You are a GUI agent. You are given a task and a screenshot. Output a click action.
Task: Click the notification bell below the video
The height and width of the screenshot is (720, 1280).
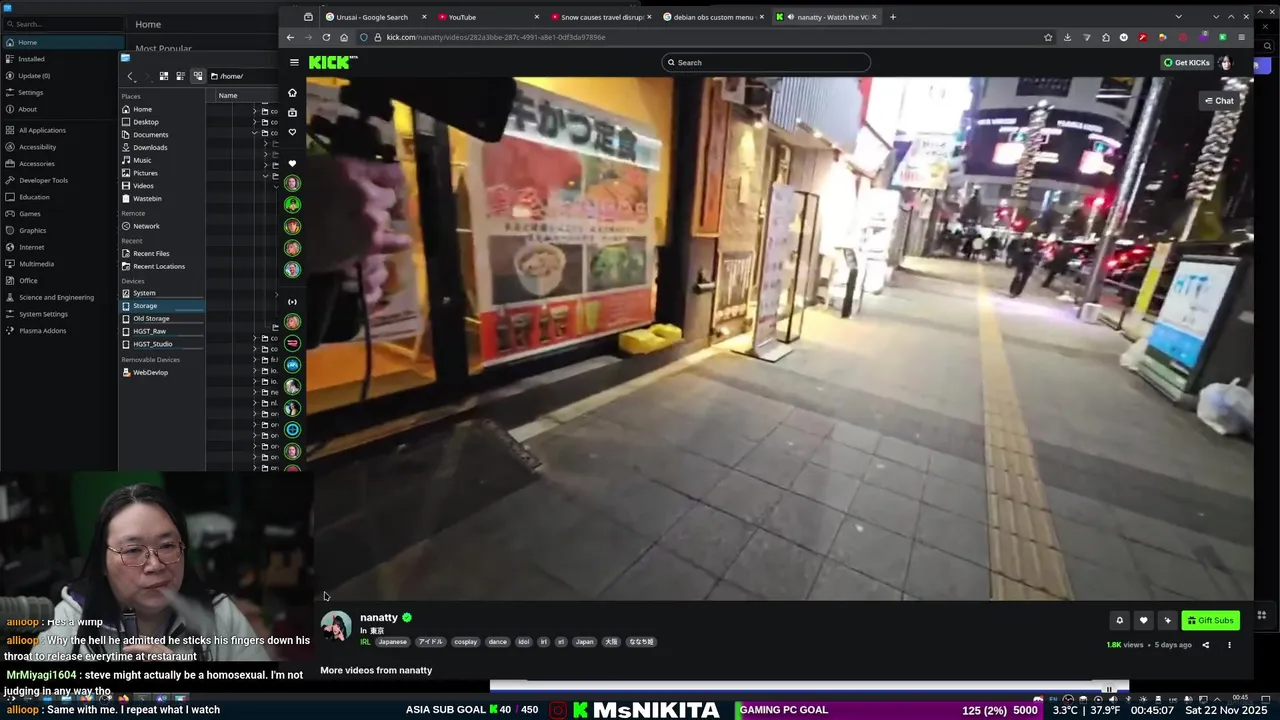coord(1119,620)
